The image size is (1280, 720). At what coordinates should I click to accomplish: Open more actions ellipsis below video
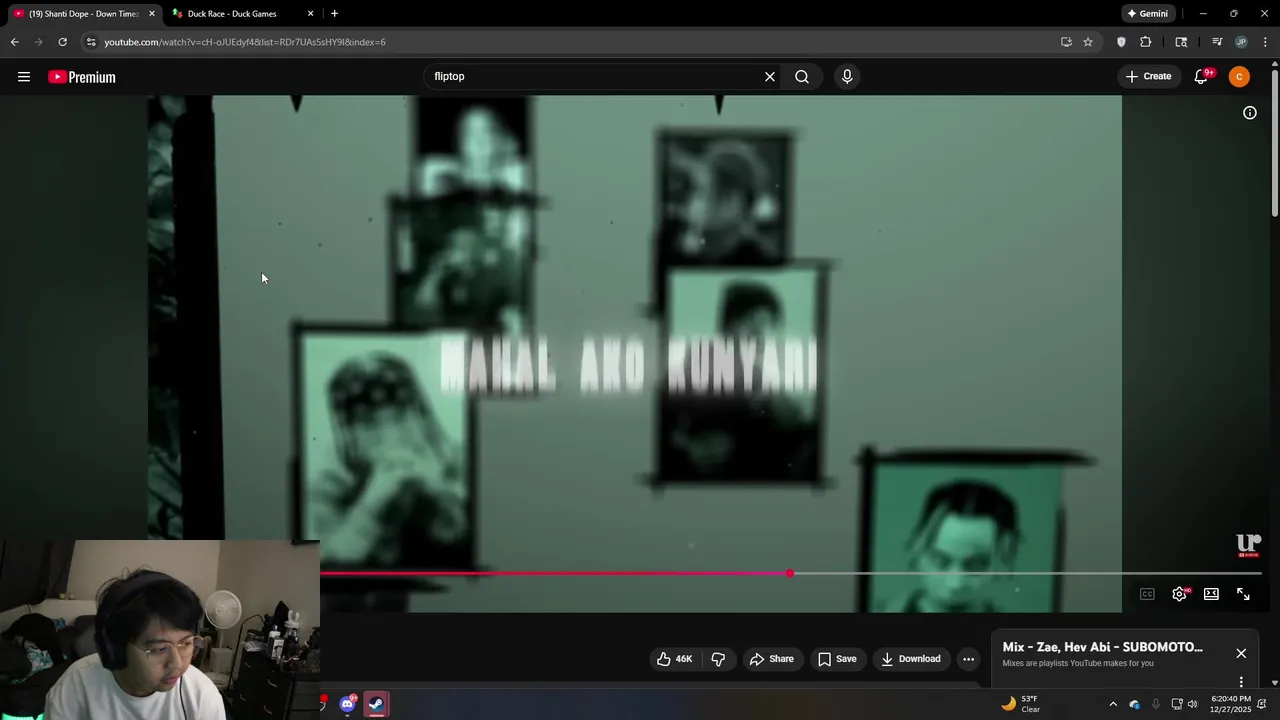tap(968, 659)
